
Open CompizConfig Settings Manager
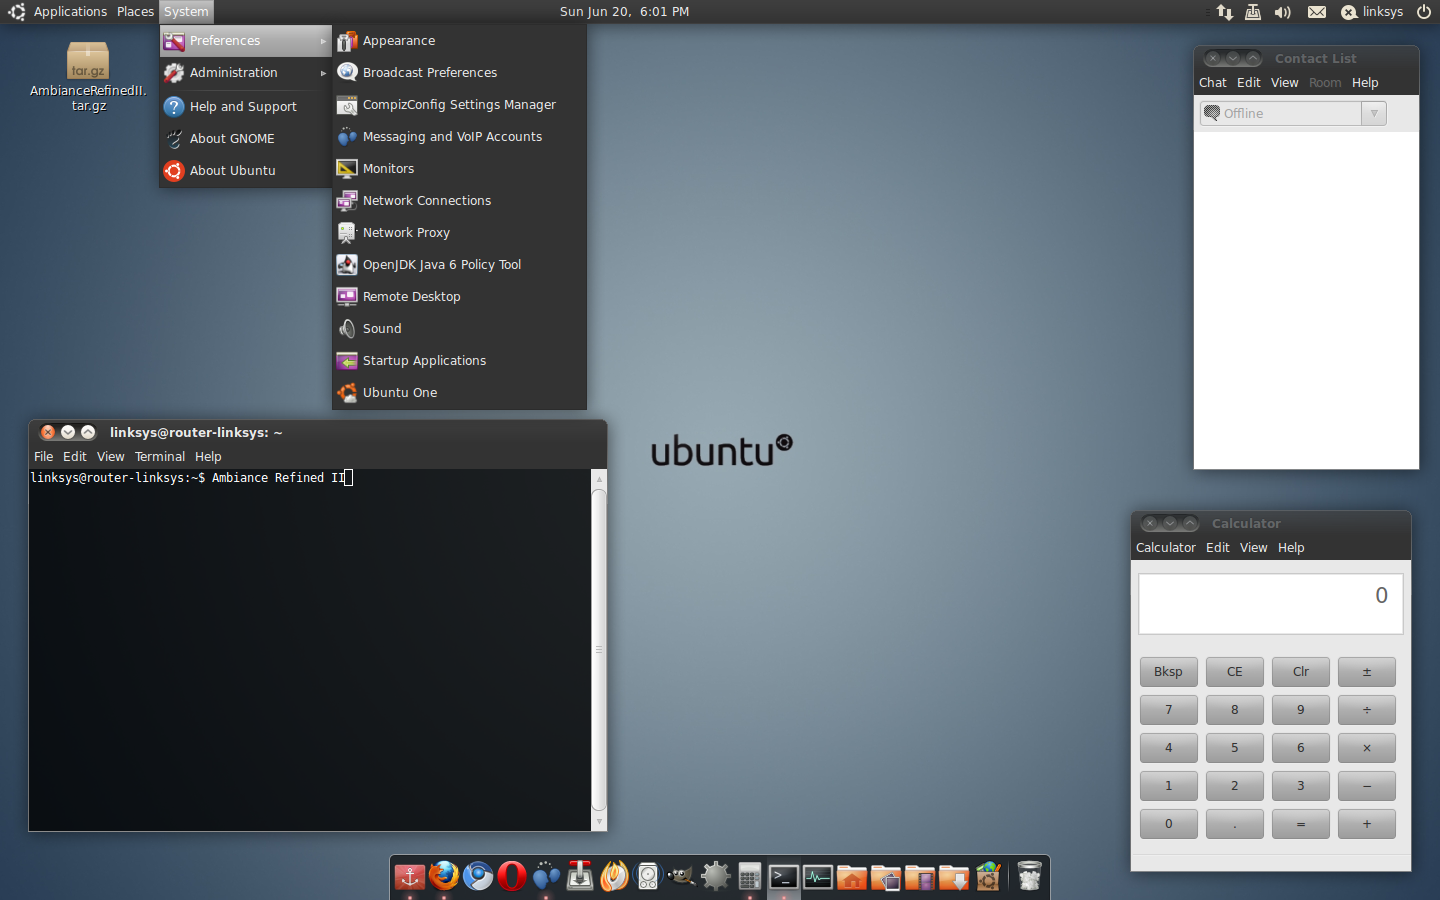pyautogui.click(x=459, y=105)
